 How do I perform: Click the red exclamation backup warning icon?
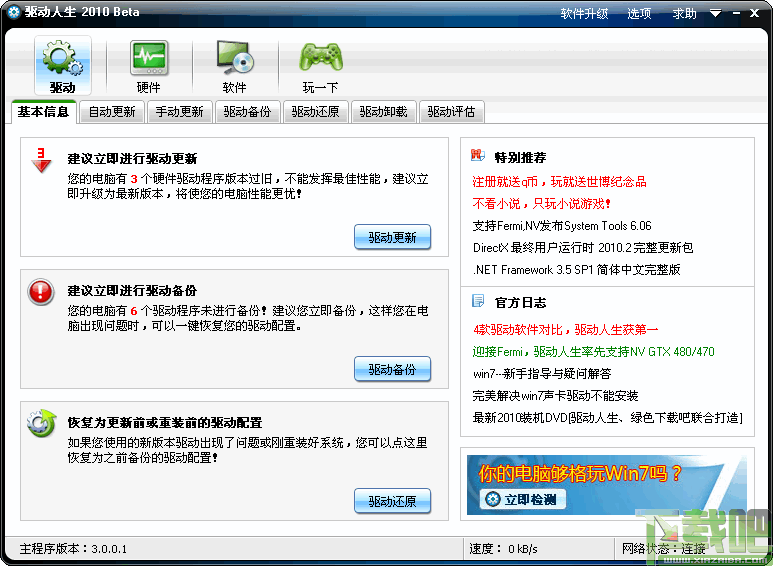(x=40, y=292)
